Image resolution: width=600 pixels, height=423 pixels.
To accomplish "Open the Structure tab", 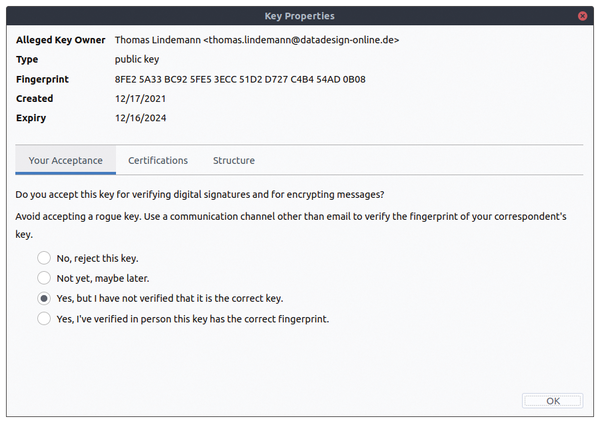I will pos(234,160).
